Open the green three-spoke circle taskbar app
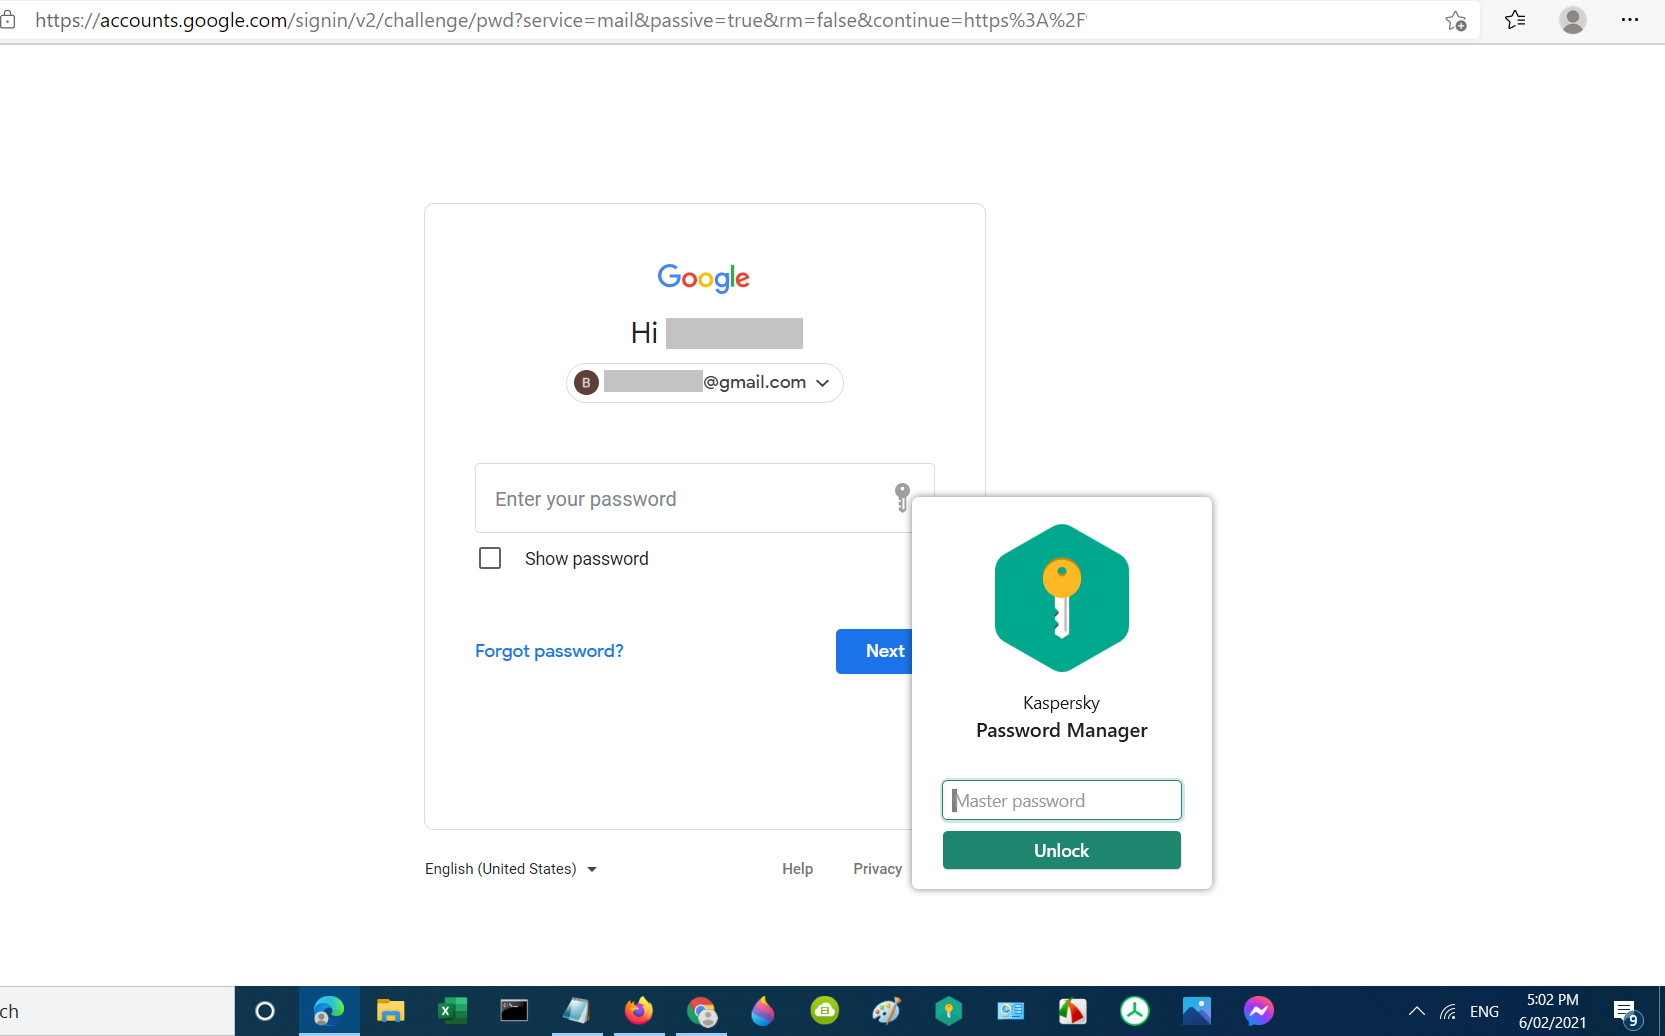Image resolution: width=1665 pixels, height=1036 pixels. tap(1135, 1011)
